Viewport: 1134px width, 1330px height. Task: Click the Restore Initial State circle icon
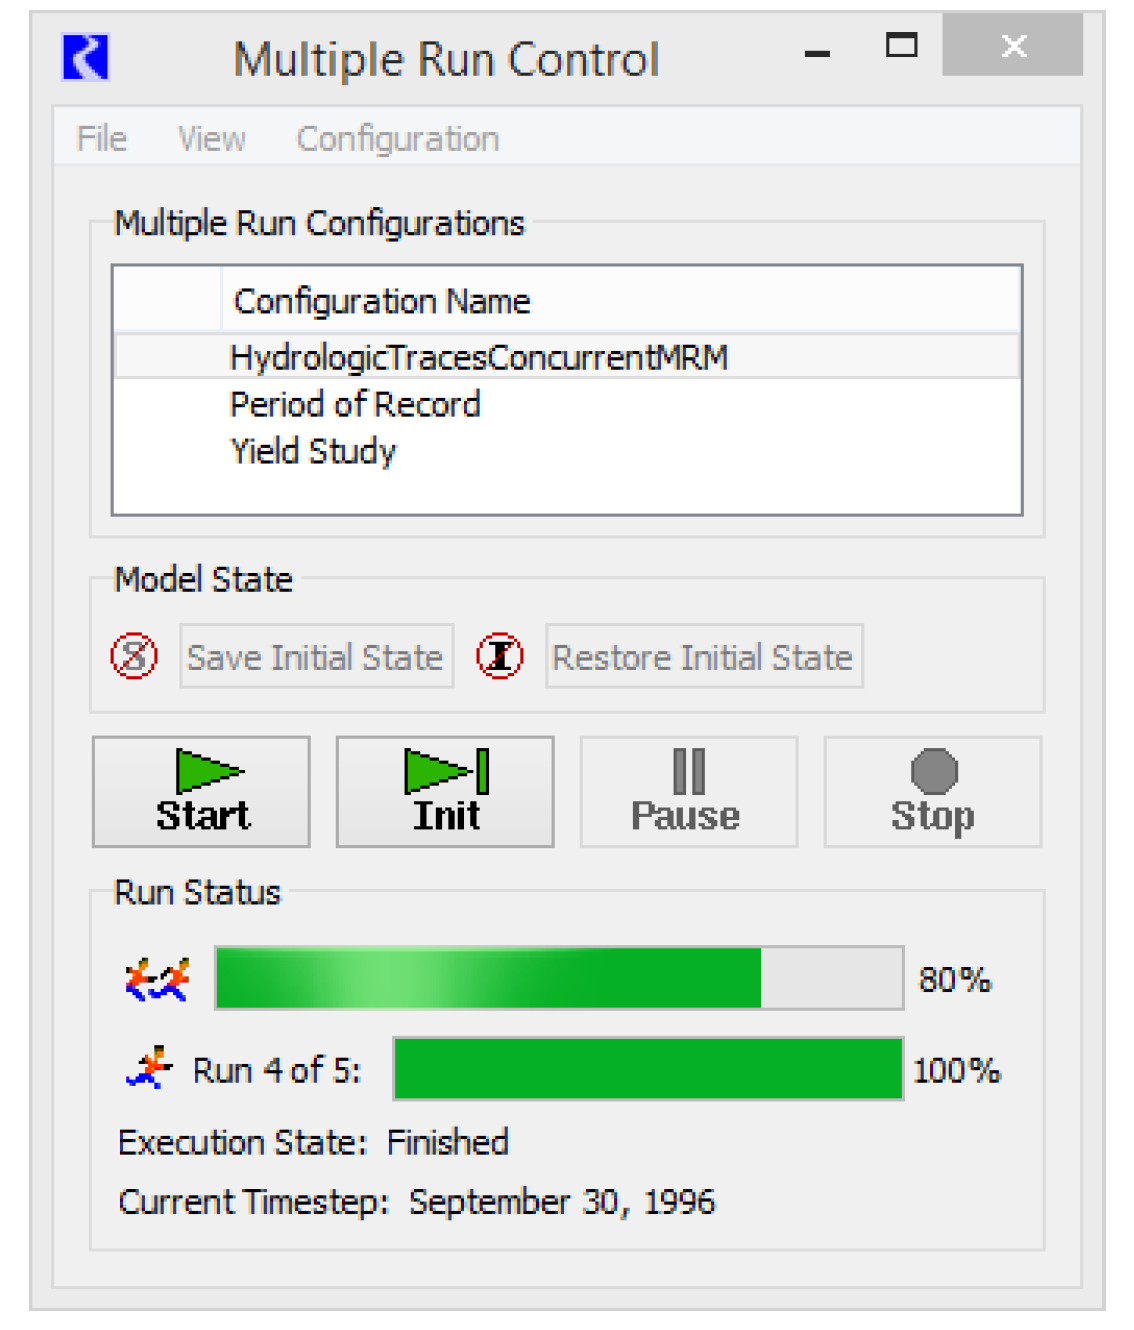(499, 657)
